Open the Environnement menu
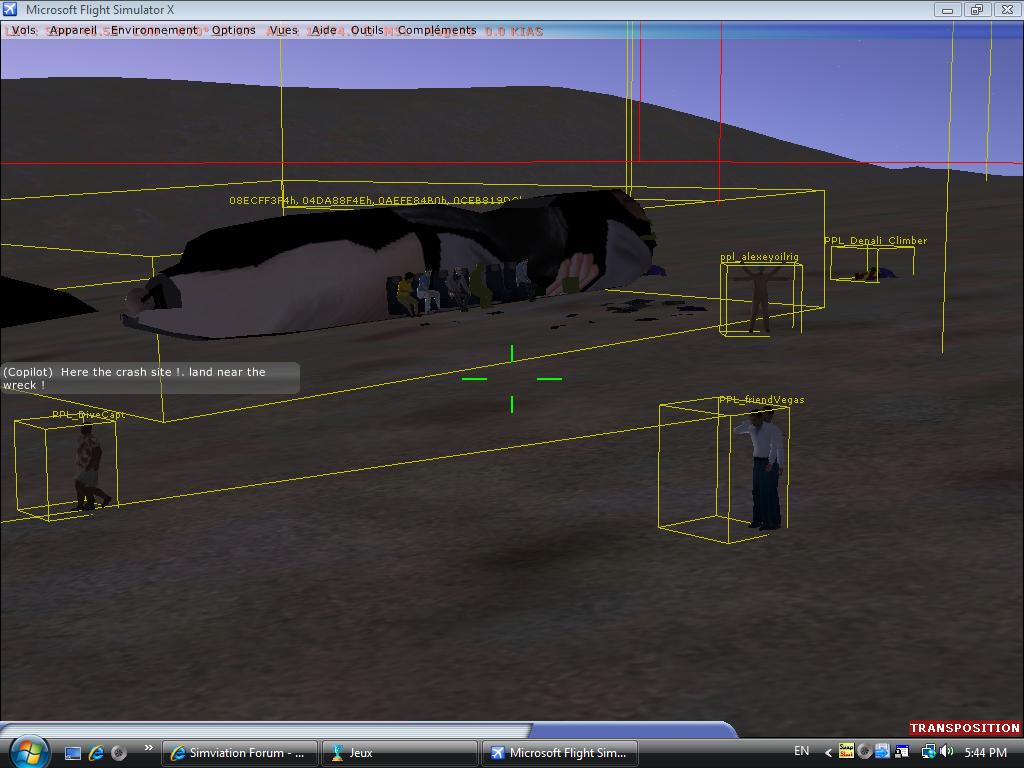This screenshot has height=768, width=1024. (x=154, y=30)
